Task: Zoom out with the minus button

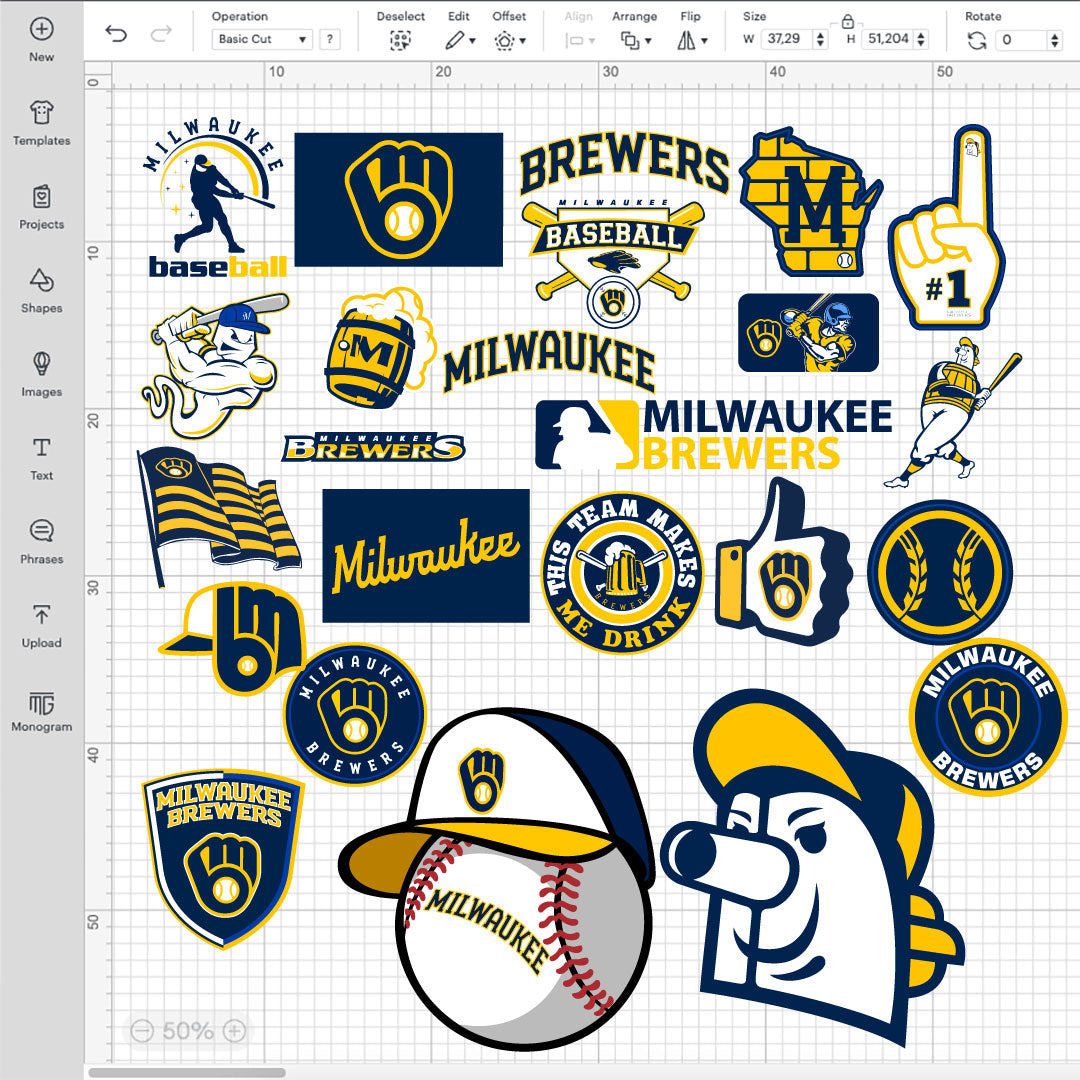Action: (x=142, y=1031)
